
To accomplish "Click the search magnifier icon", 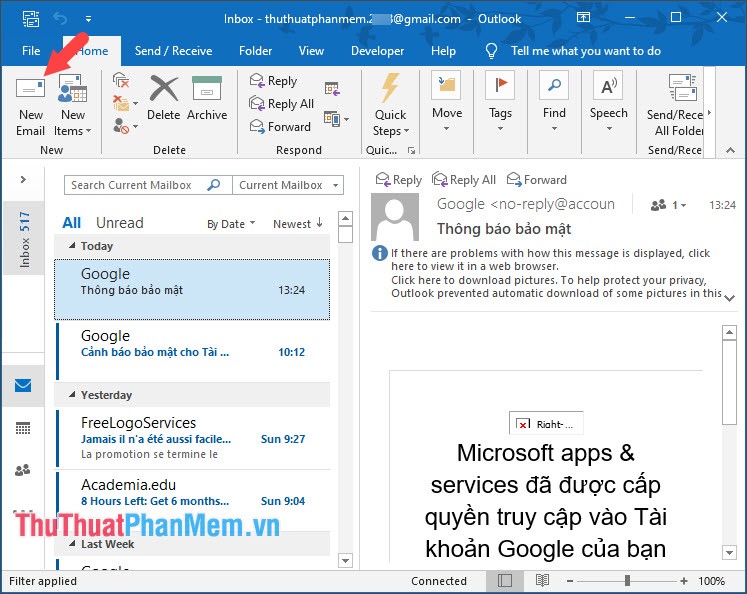I will pos(214,184).
